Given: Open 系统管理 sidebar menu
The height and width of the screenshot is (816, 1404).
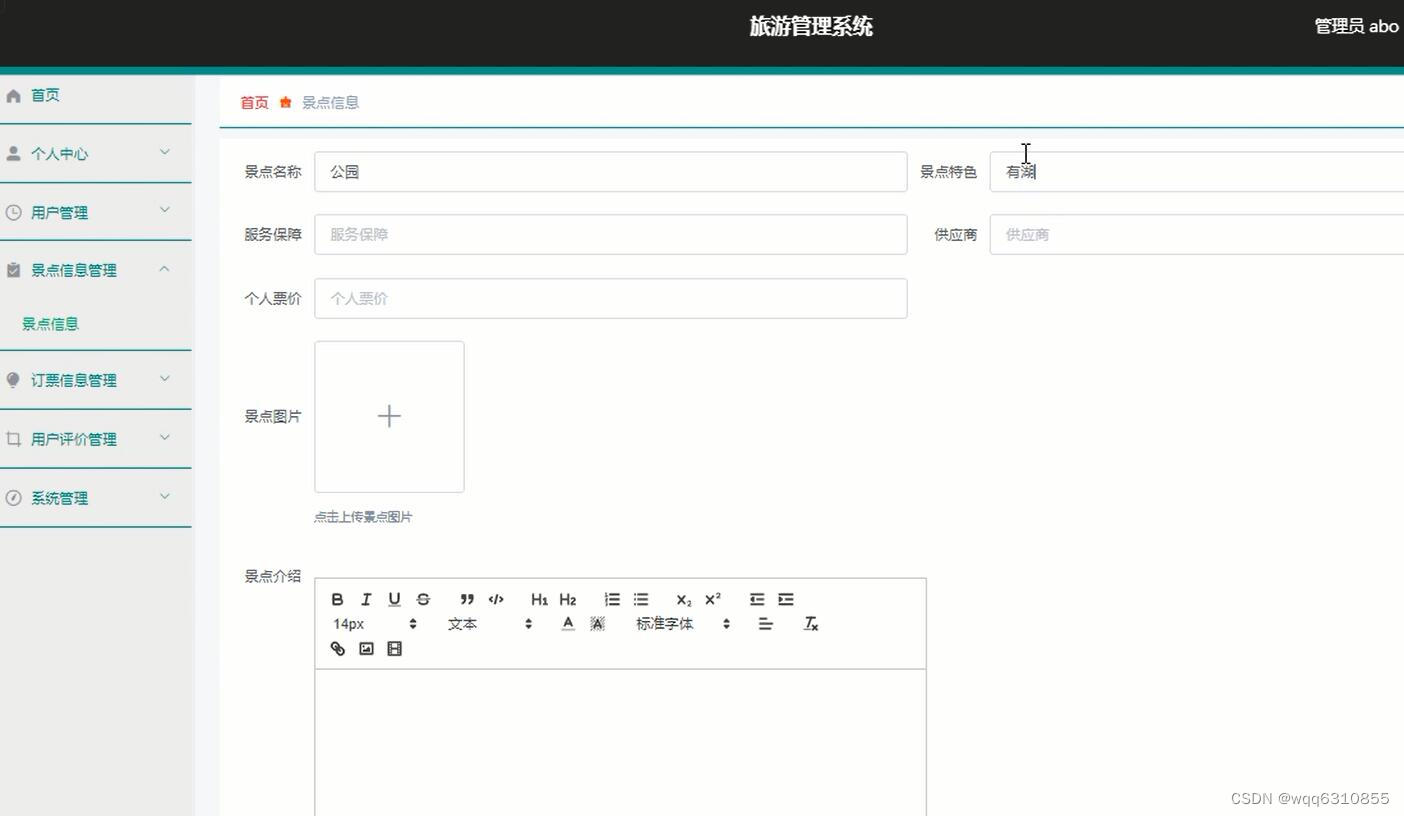Looking at the screenshot, I should 95,498.
